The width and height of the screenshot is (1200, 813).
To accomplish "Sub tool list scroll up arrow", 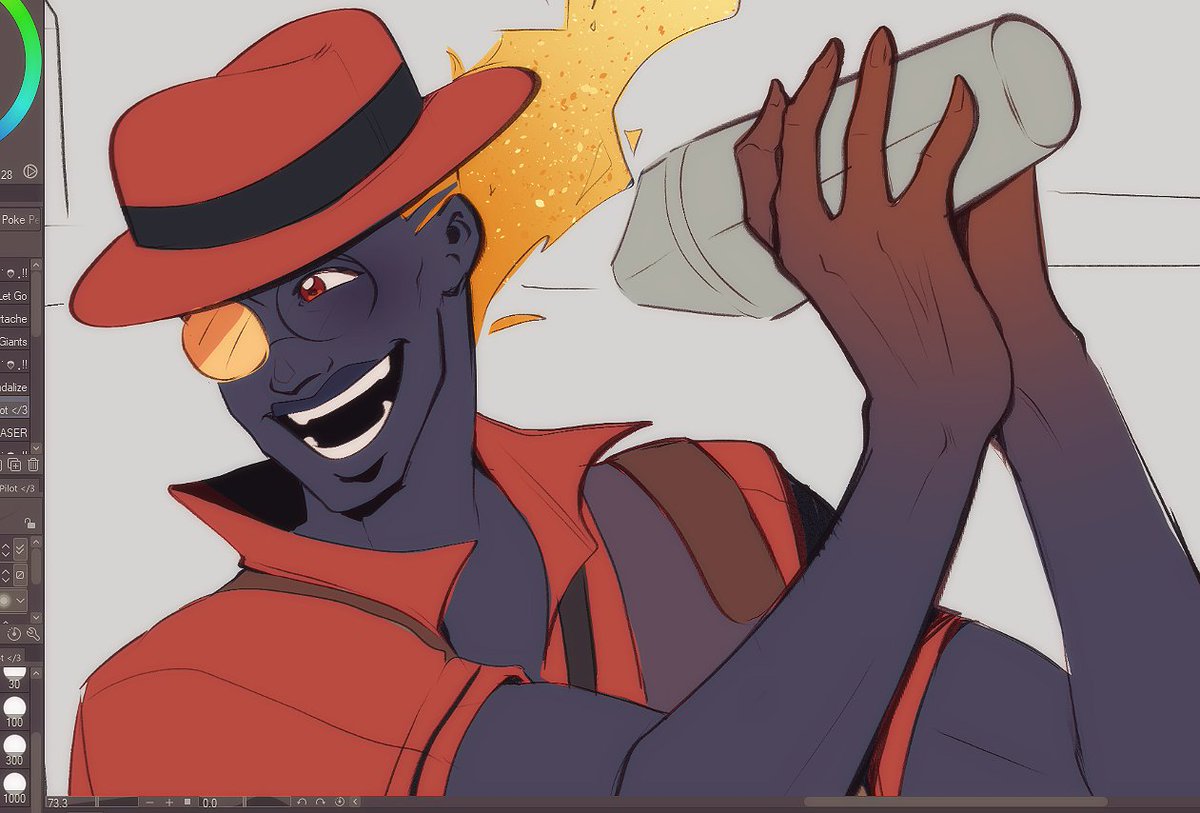I will click(x=36, y=265).
